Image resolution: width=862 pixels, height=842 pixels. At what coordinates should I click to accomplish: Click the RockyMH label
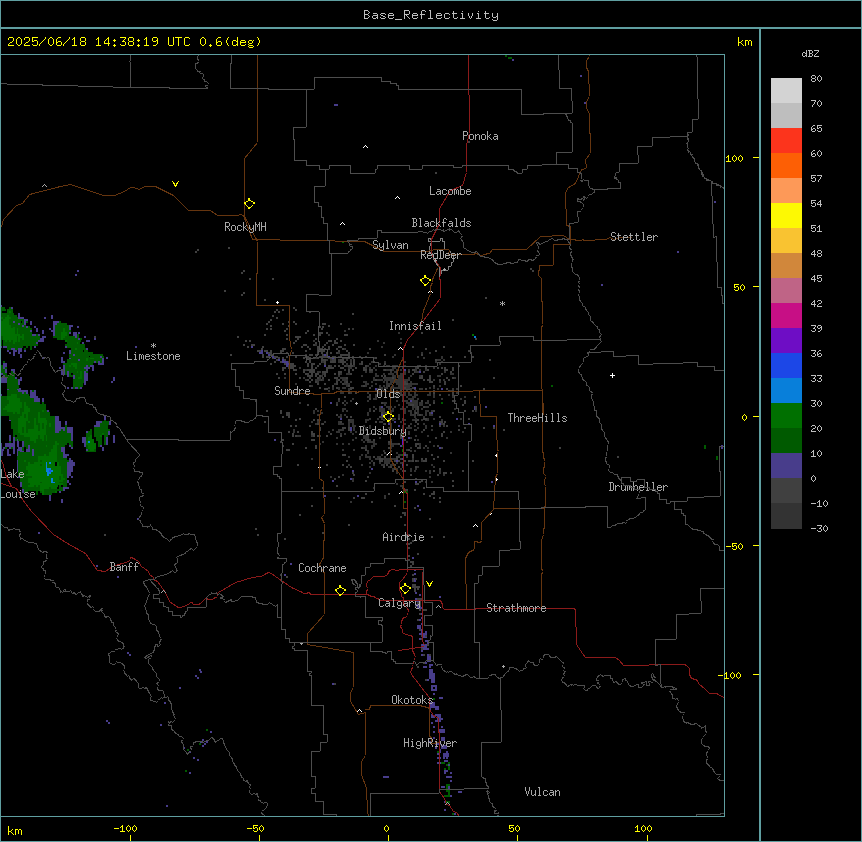245,226
